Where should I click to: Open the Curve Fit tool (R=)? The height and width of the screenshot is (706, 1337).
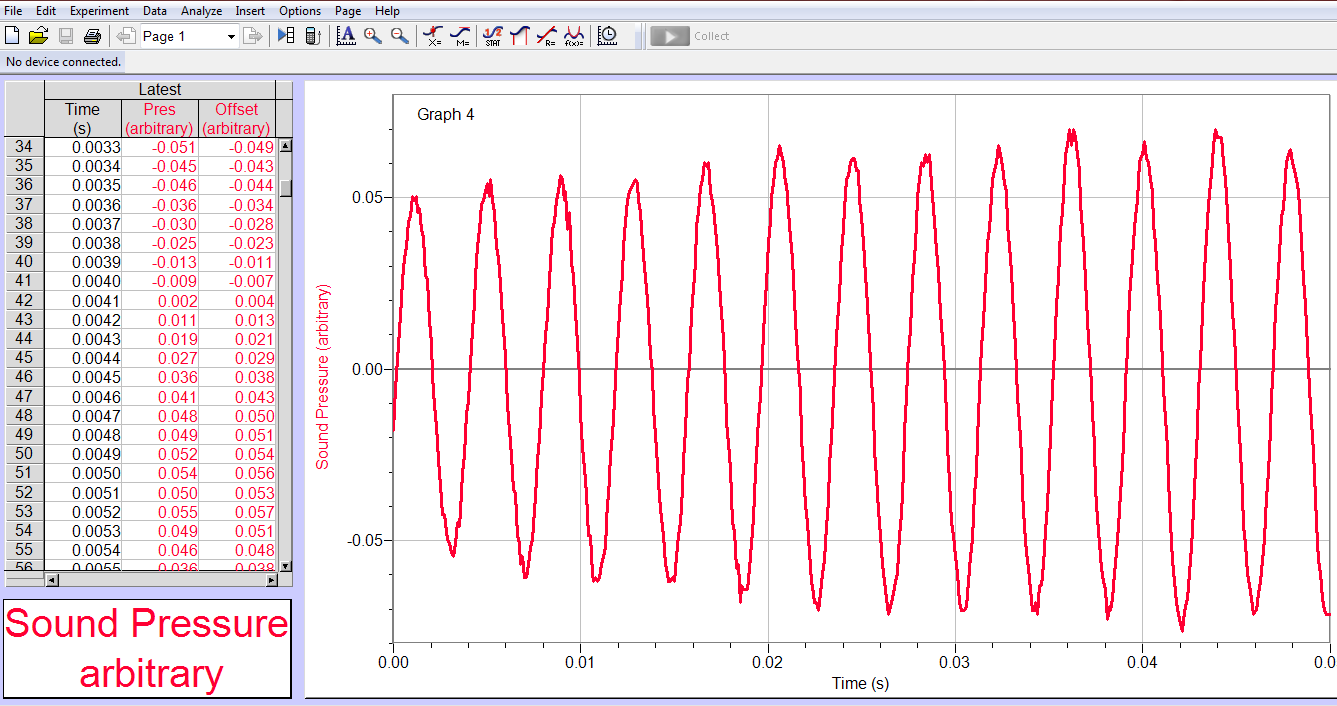coord(548,35)
